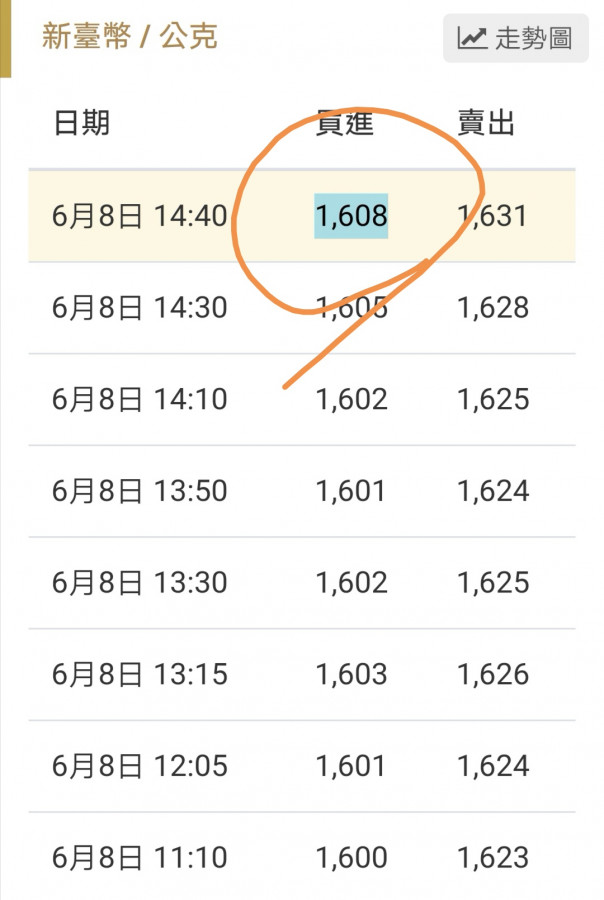The height and width of the screenshot is (900, 604).
Task: Select the 6月8日 14:30 row date
Action: pos(140,308)
